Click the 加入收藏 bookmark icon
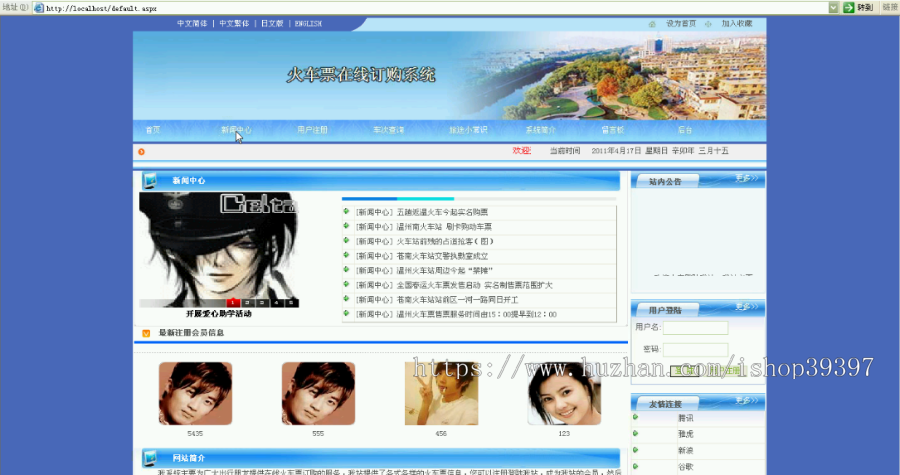 coord(708,24)
